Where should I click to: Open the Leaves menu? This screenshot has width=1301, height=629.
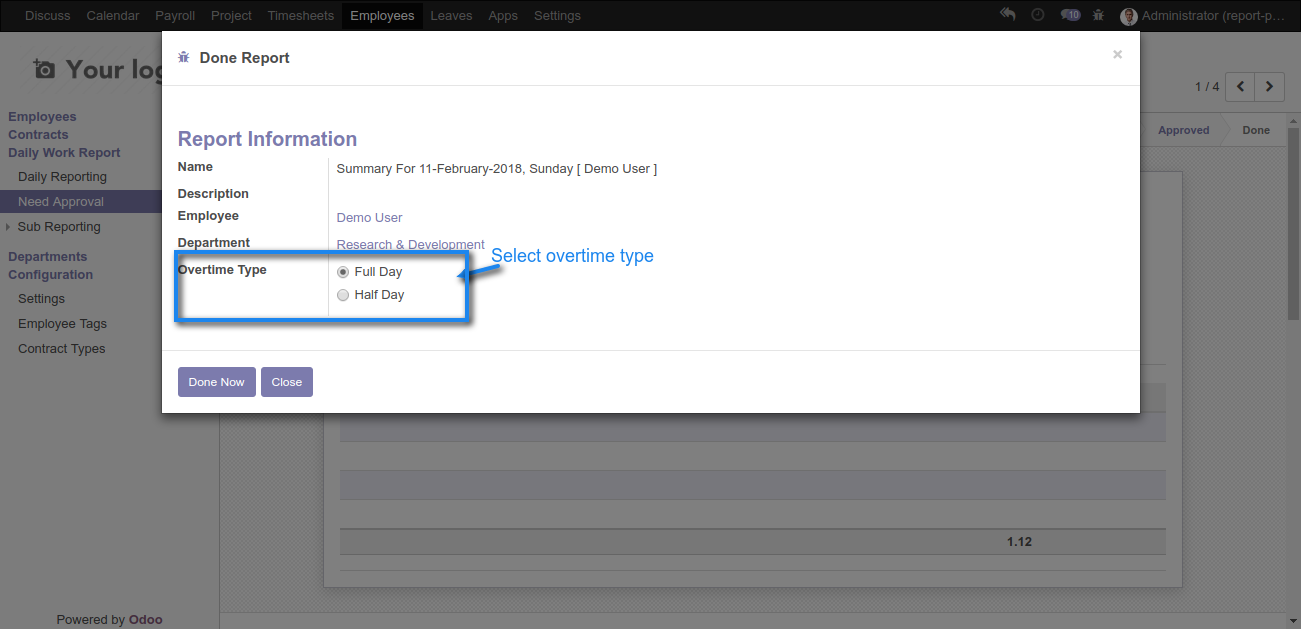[451, 15]
